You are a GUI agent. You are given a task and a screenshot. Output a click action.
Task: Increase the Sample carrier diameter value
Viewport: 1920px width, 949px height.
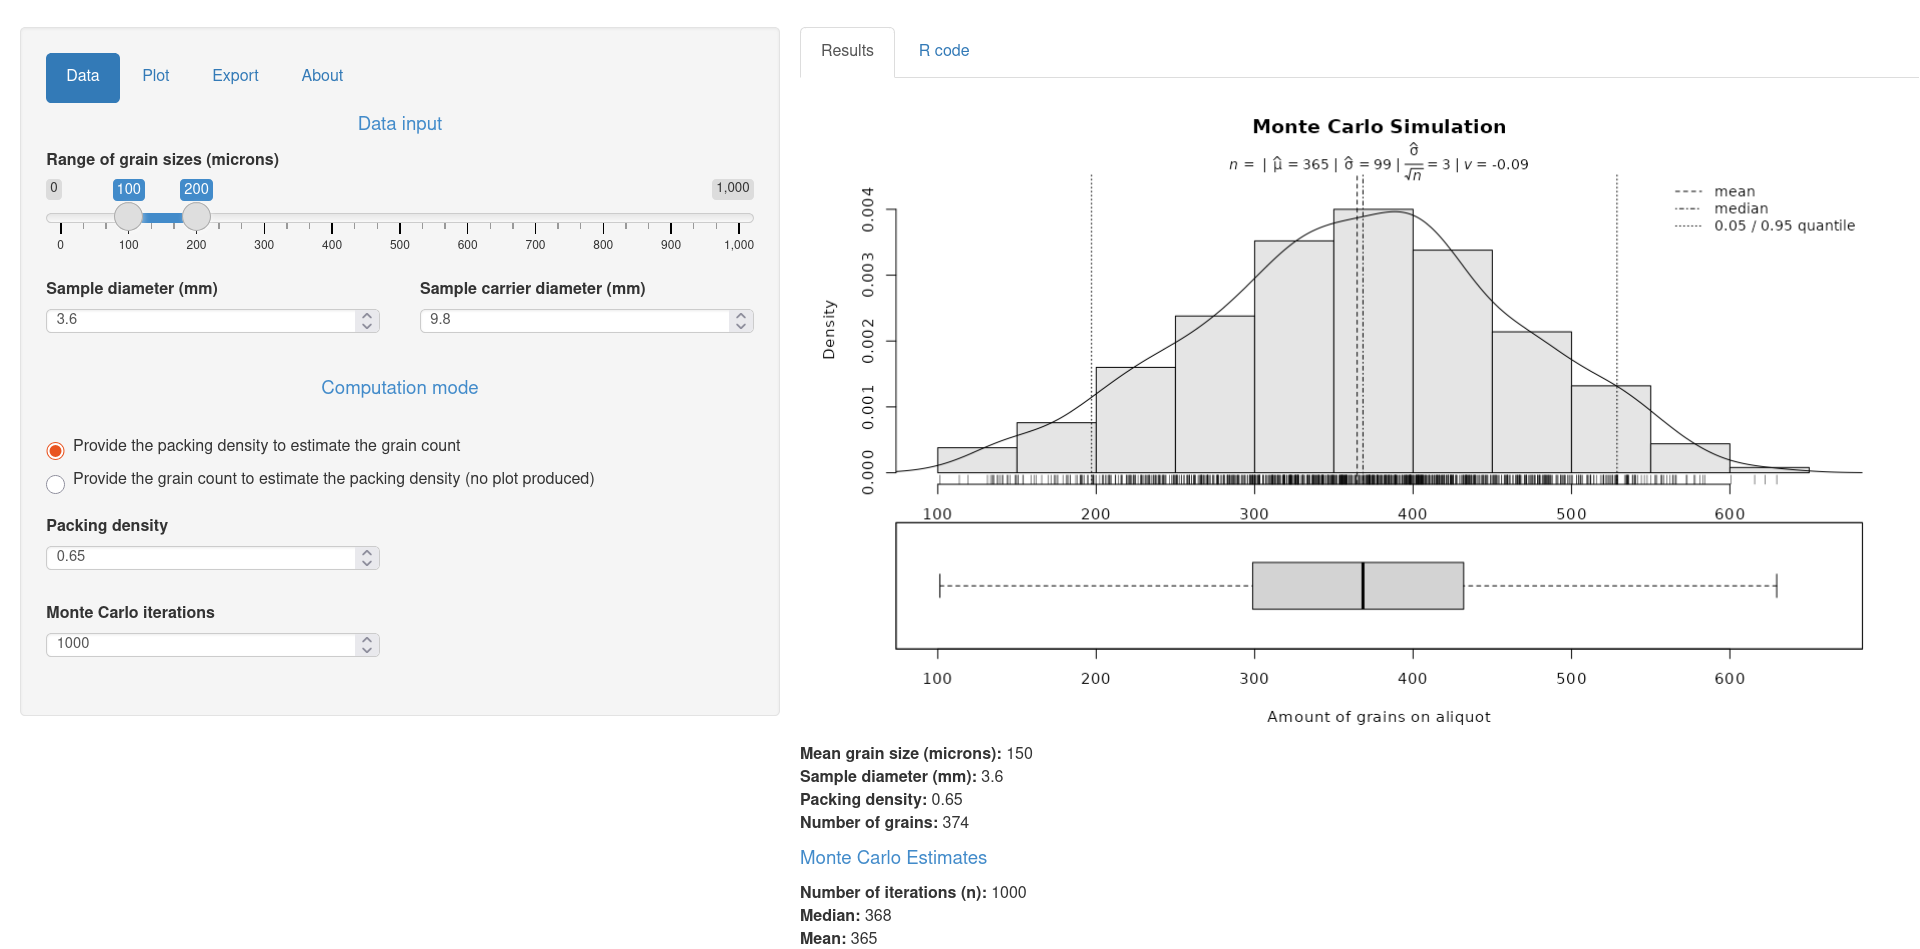pos(741,315)
